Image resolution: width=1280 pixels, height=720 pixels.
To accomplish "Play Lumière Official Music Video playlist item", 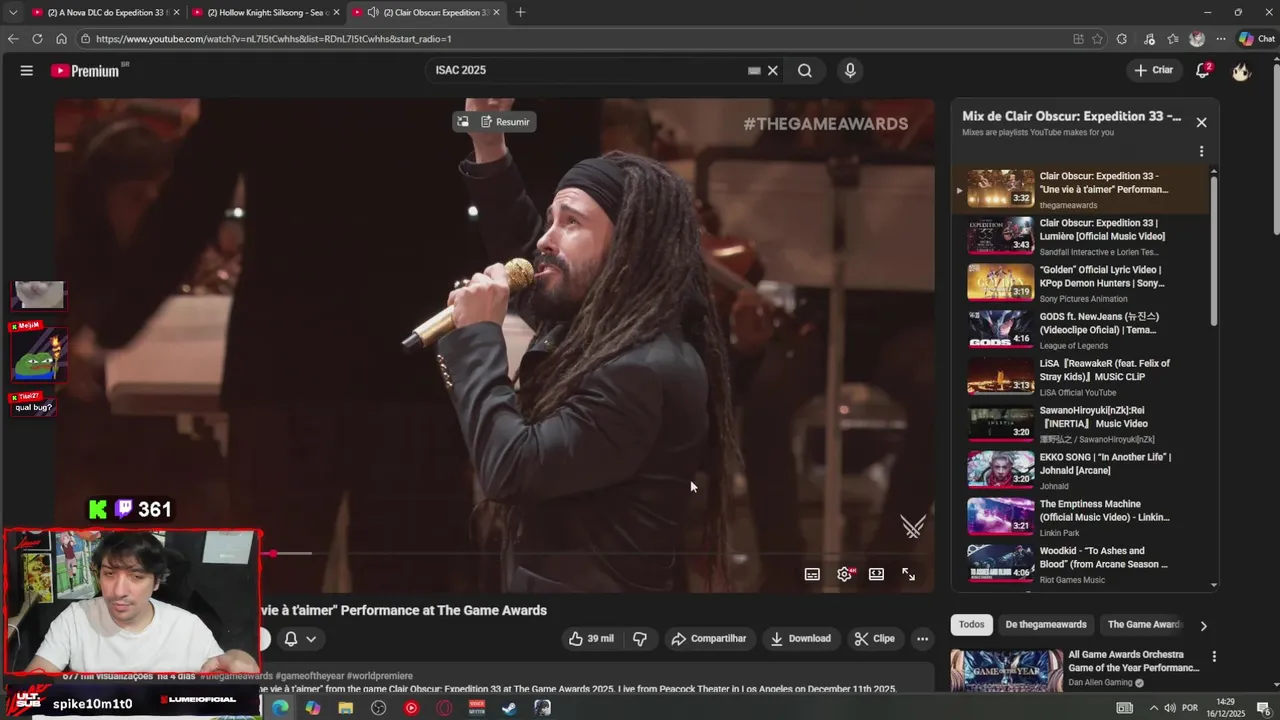I will point(1081,235).
